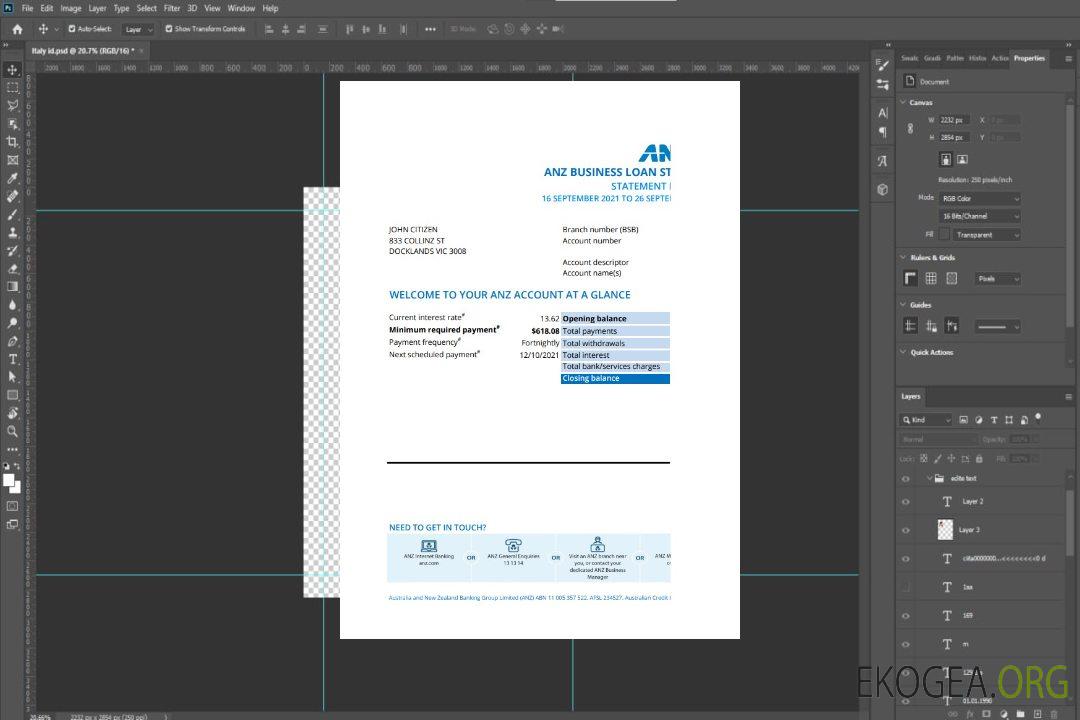Hide Layer 3 with its eye icon
The width and height of the screenshot is (1080, 720).
point(906,530)
